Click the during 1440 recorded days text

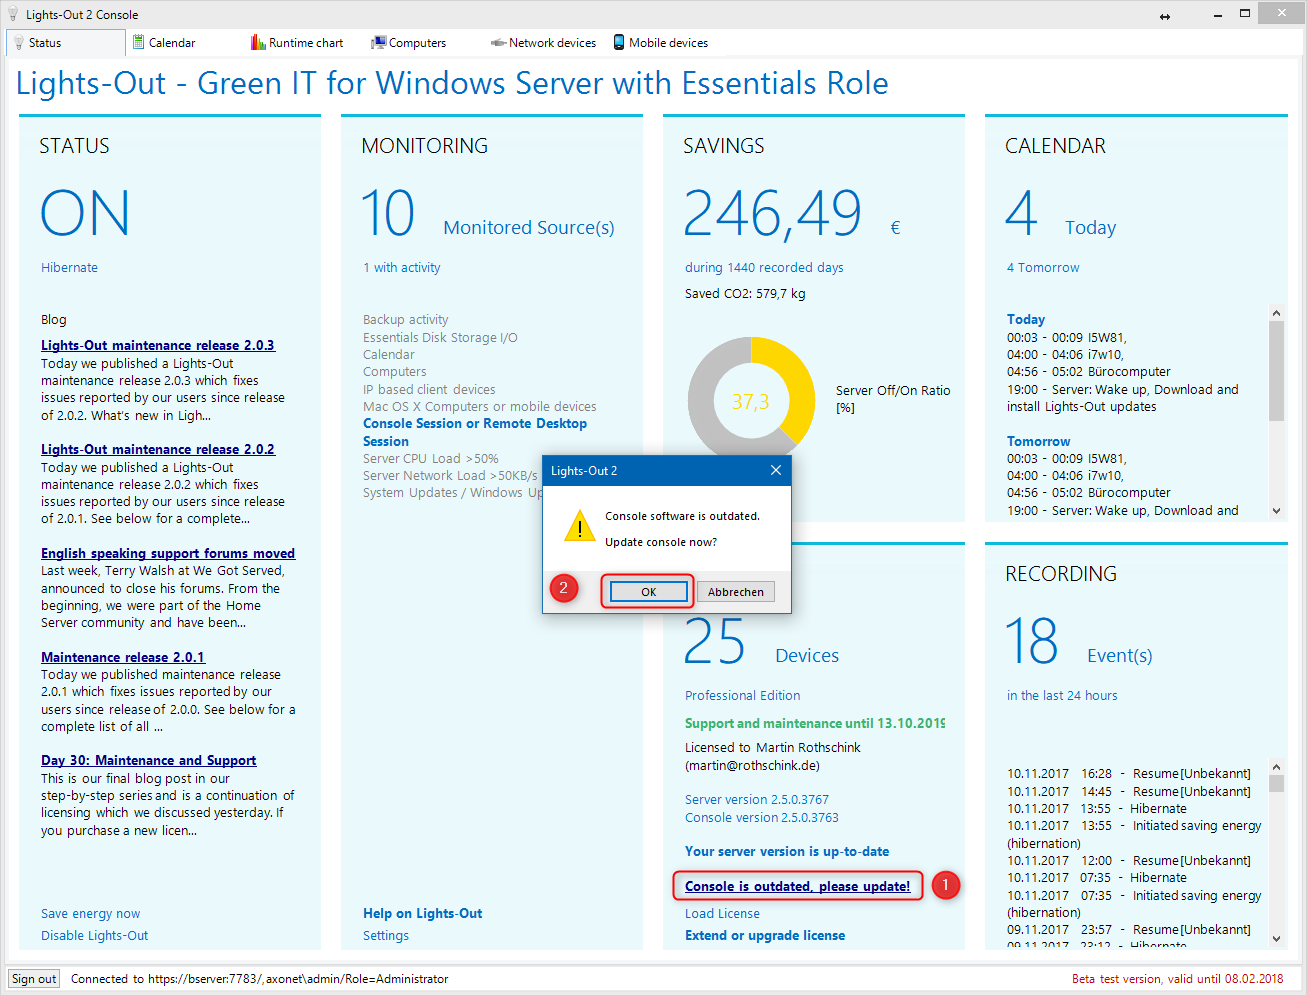(x=764, y=267)
